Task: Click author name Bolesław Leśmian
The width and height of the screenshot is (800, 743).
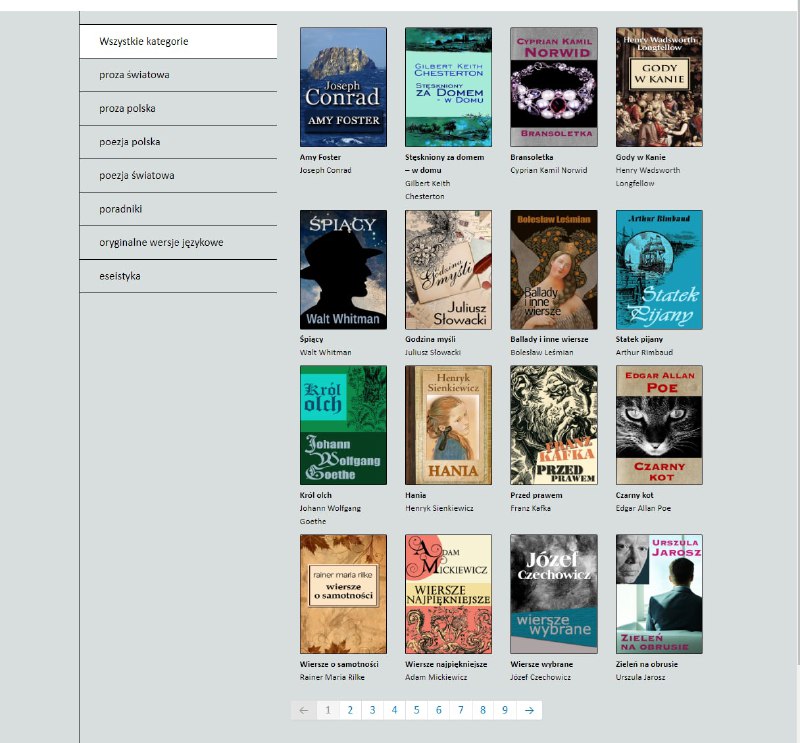Action: coord(541,353)
